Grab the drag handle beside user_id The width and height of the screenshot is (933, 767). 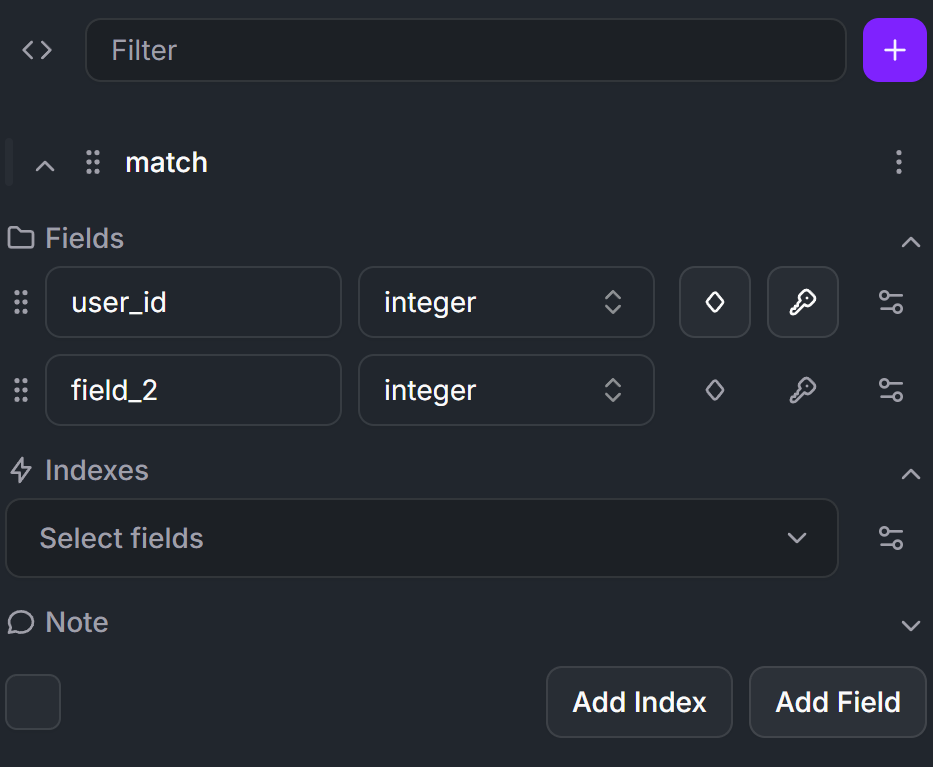[x=21, y=302]
